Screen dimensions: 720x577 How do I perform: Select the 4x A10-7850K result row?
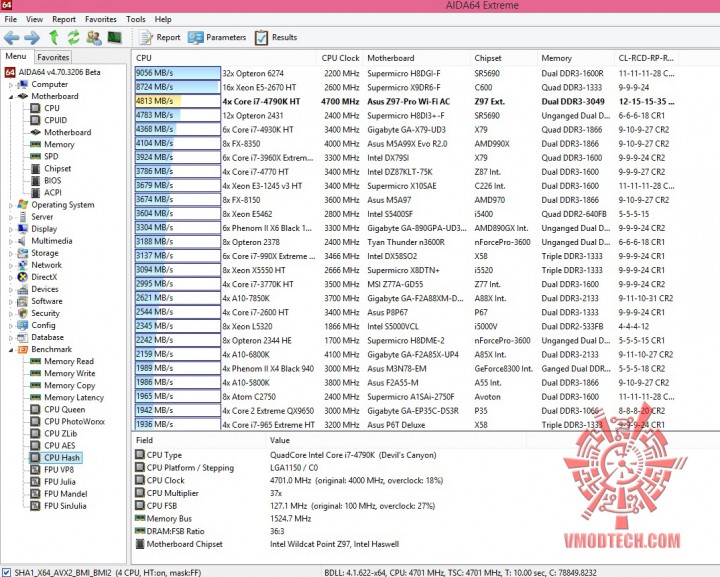click(404, 298)
